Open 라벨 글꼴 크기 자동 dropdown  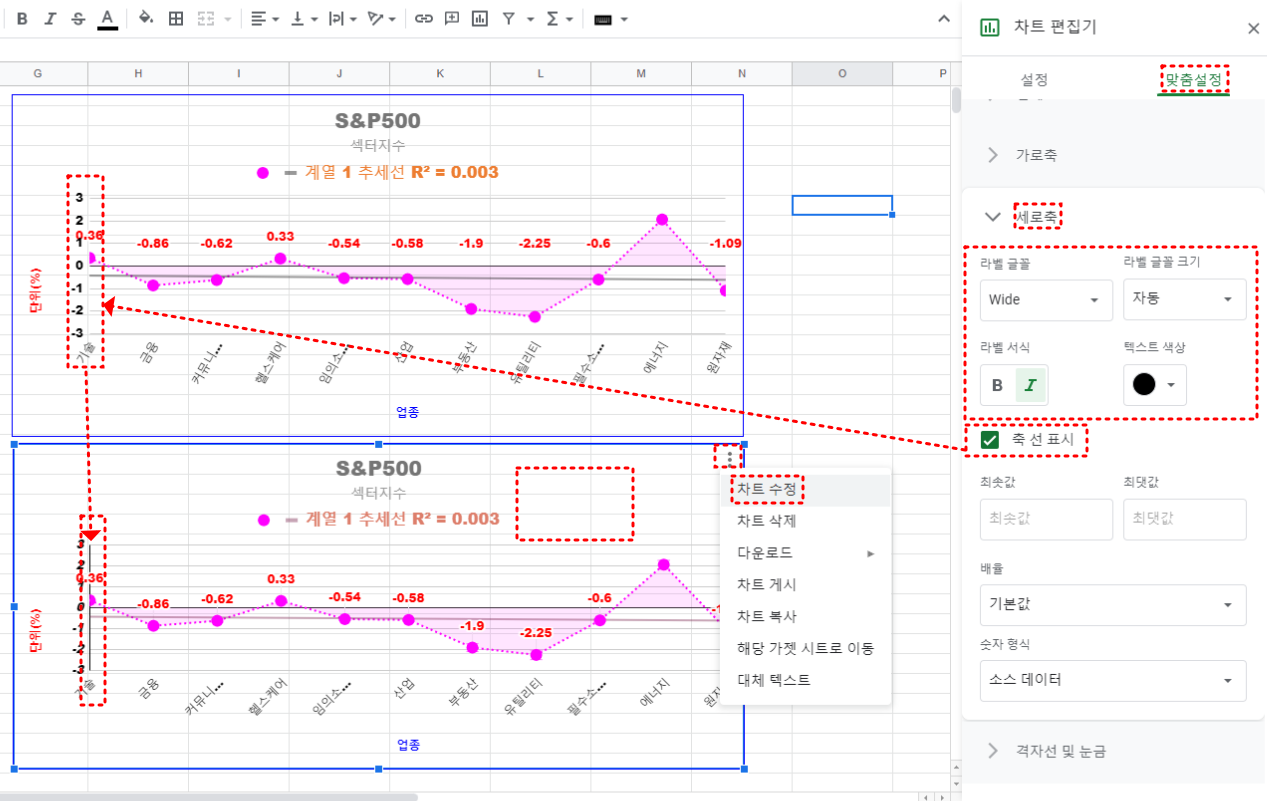[x=1185, y=299]
